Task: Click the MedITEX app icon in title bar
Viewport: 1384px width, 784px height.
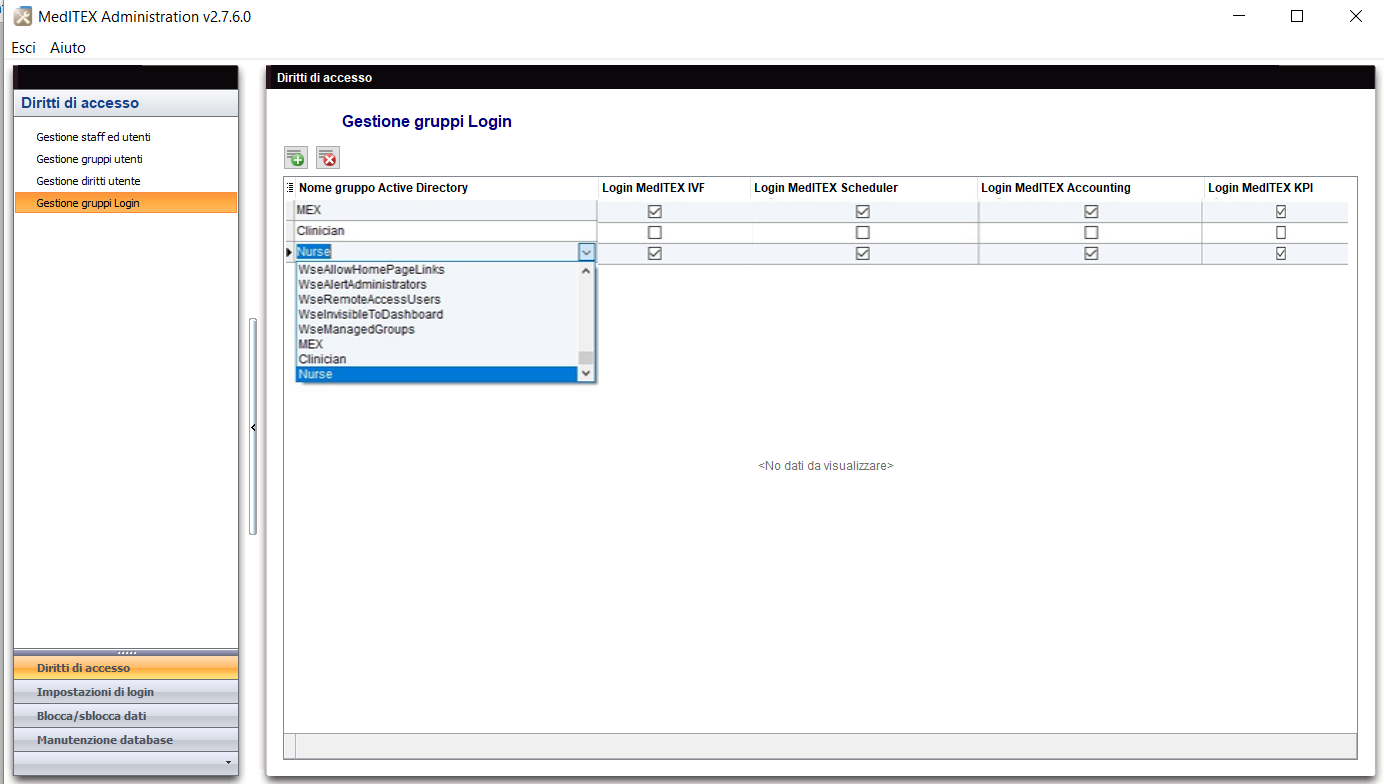Action: click(22, 16)
